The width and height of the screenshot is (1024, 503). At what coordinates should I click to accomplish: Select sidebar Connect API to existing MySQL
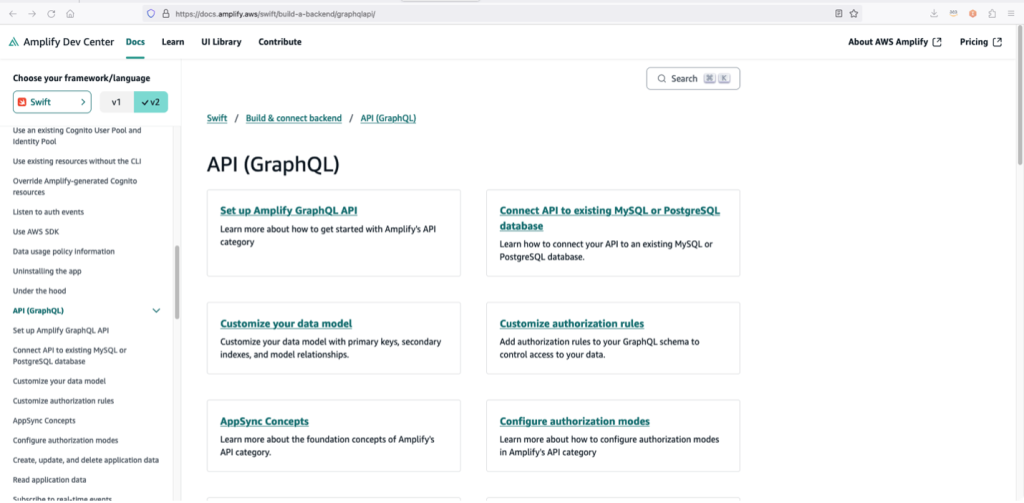[x=70, y=355]
